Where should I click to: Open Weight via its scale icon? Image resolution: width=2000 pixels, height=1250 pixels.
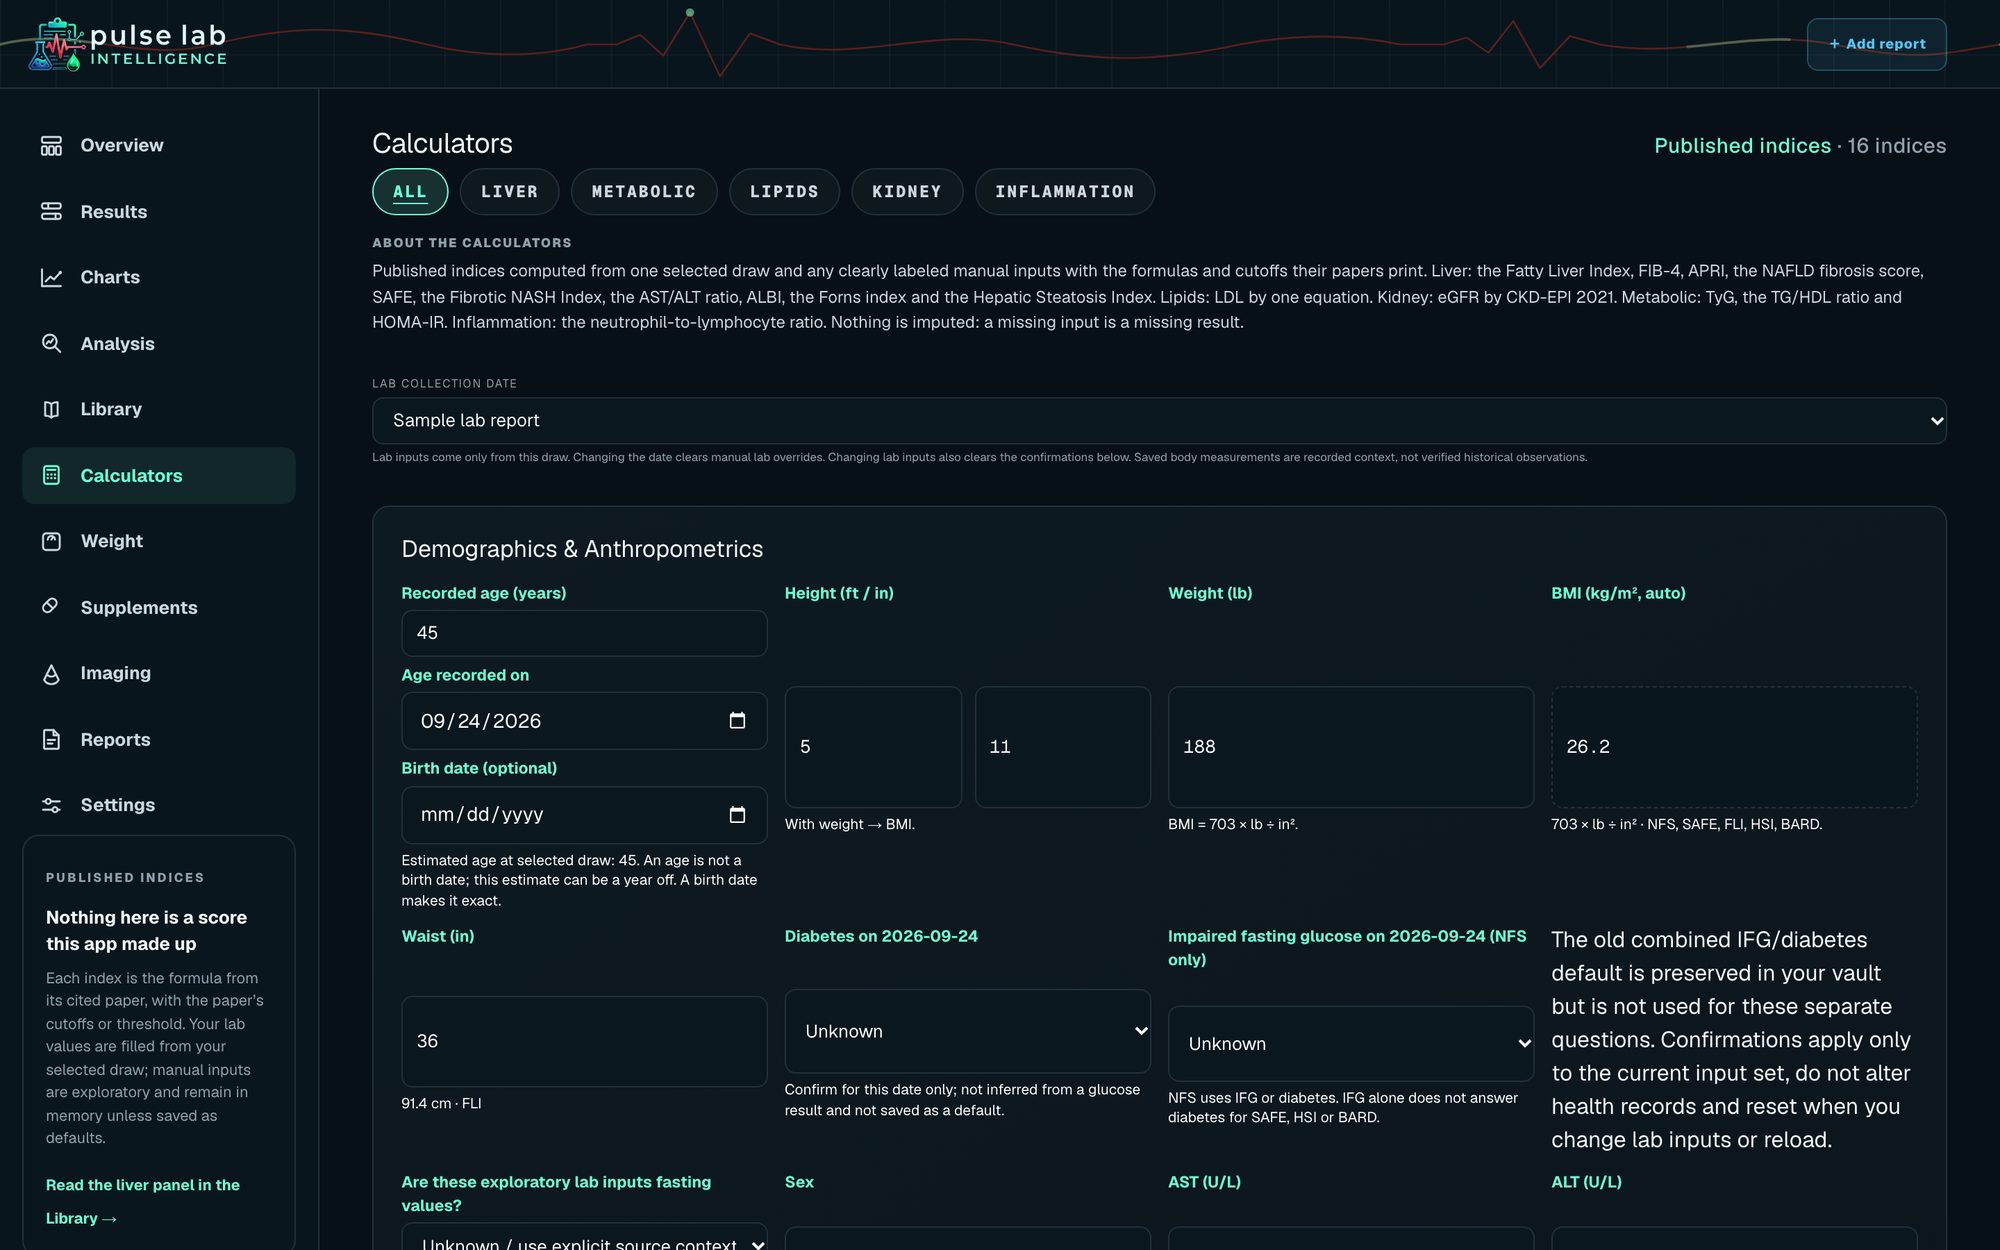click(x=51, y=542)
